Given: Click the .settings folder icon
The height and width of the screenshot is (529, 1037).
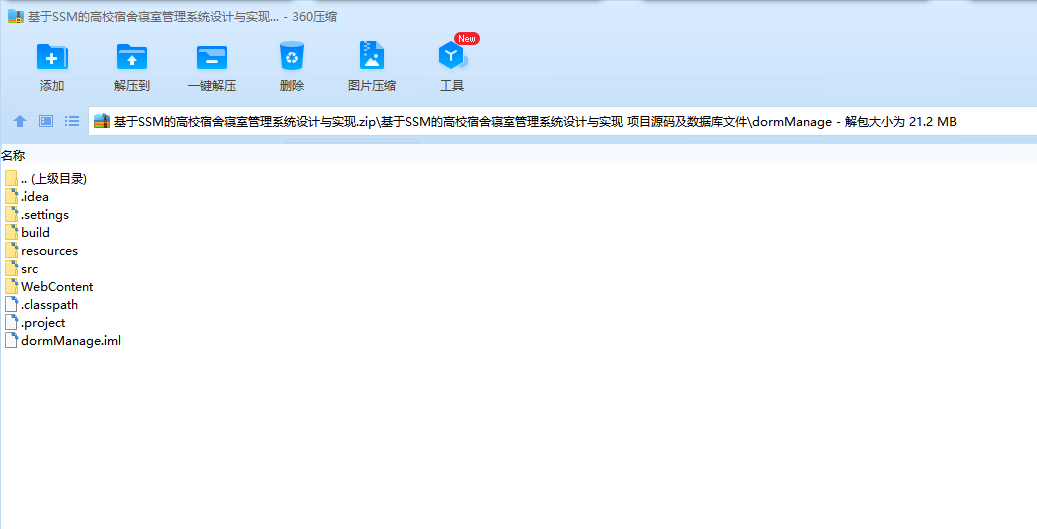Looking at the screenshot, I should 11,214.
